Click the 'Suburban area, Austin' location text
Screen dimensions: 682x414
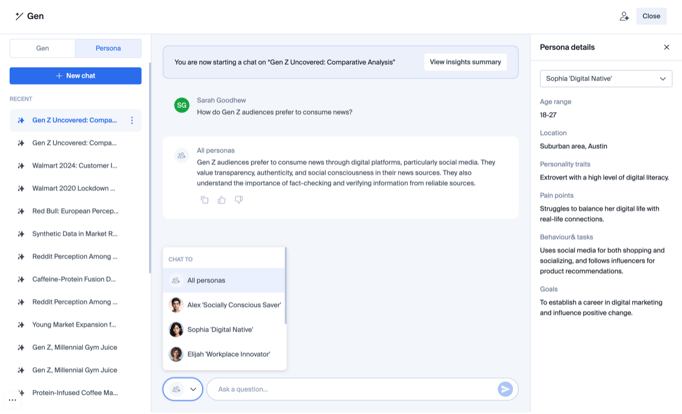coord(573,146)
